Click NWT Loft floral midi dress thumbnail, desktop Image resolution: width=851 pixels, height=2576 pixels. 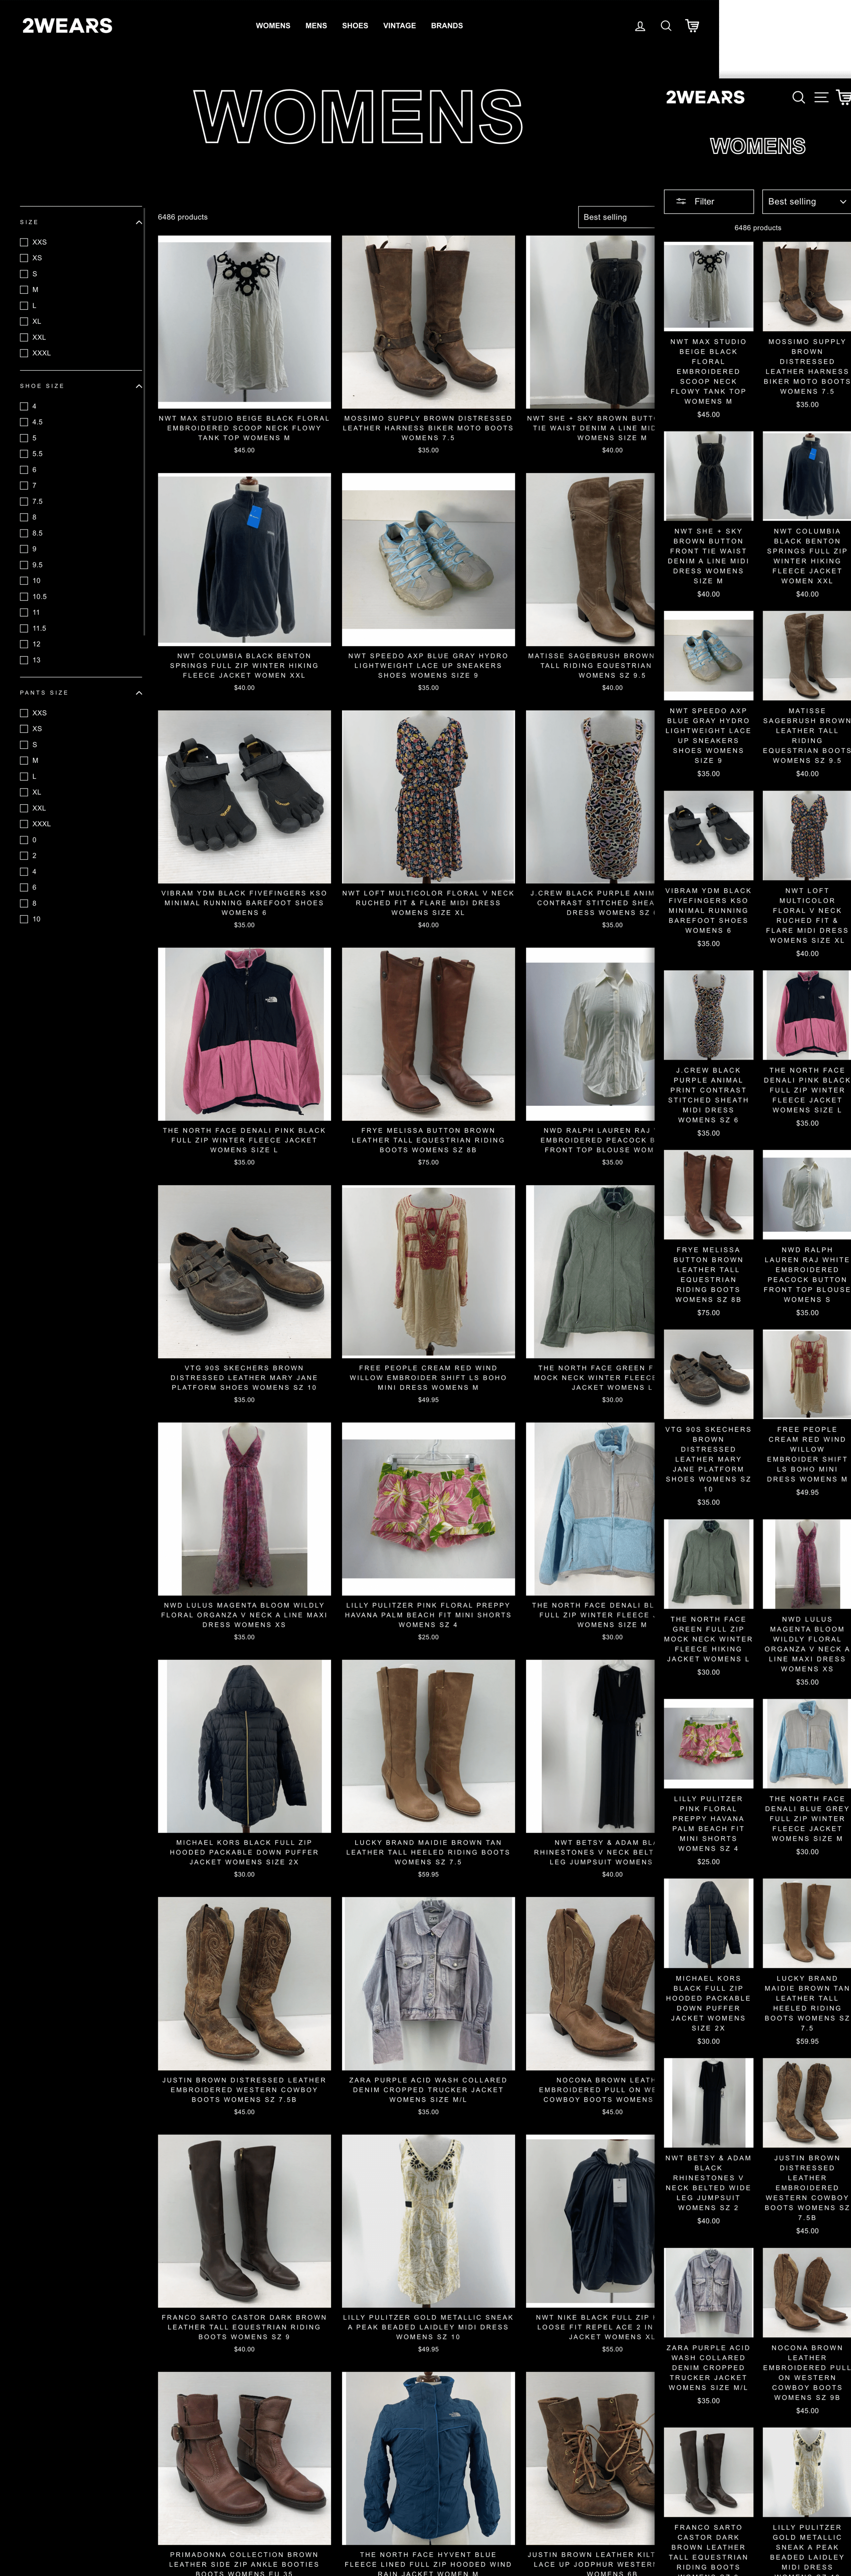428,797
